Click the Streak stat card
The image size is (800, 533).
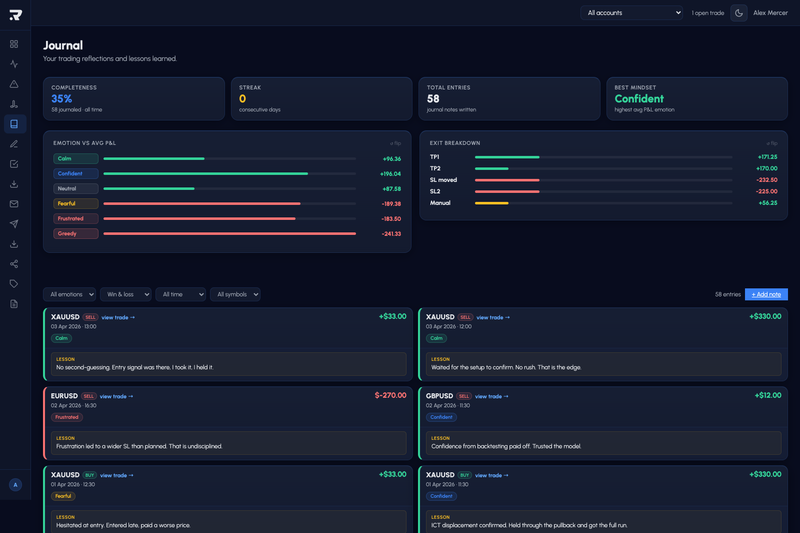coord(321,99)
